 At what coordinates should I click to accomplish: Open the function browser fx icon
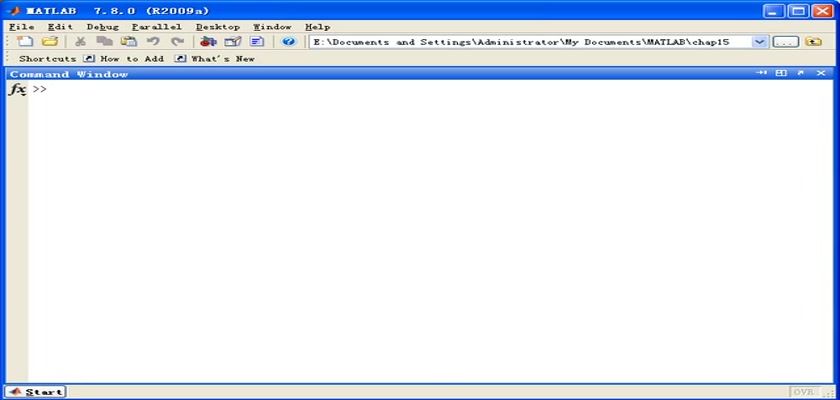(x=18, y=89)
